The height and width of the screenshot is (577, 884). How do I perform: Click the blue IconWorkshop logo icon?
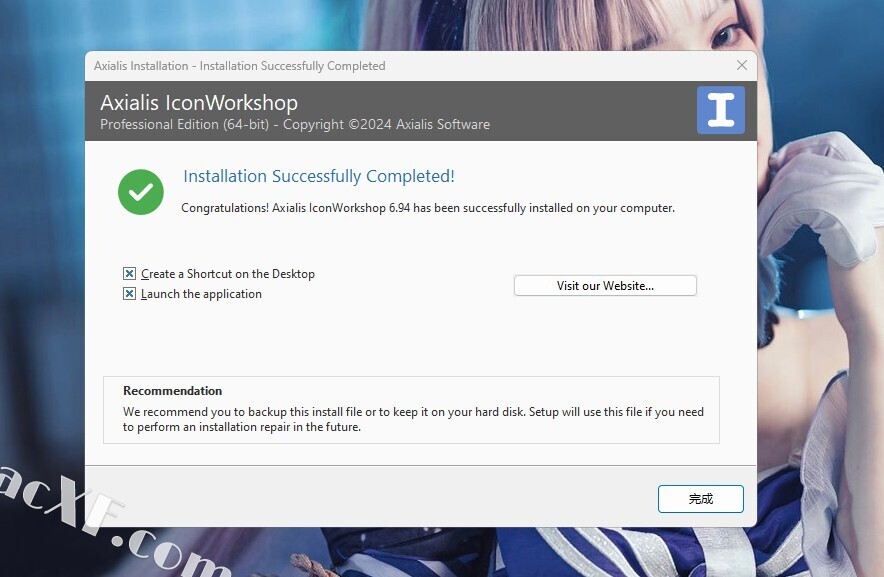[721, 110]
